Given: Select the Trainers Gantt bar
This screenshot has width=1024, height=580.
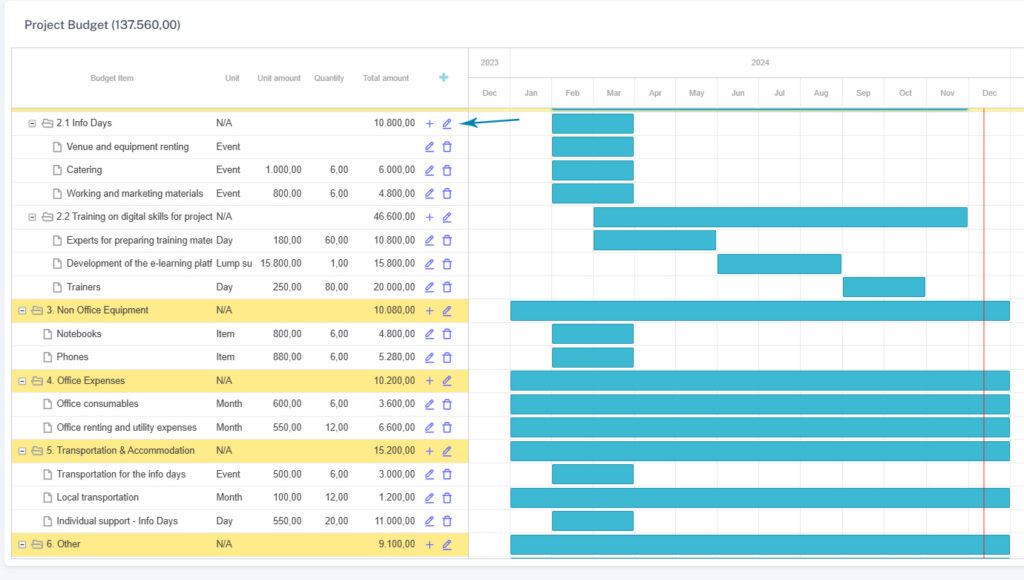Looking at the screenshot, I should (x=884, y=287).
